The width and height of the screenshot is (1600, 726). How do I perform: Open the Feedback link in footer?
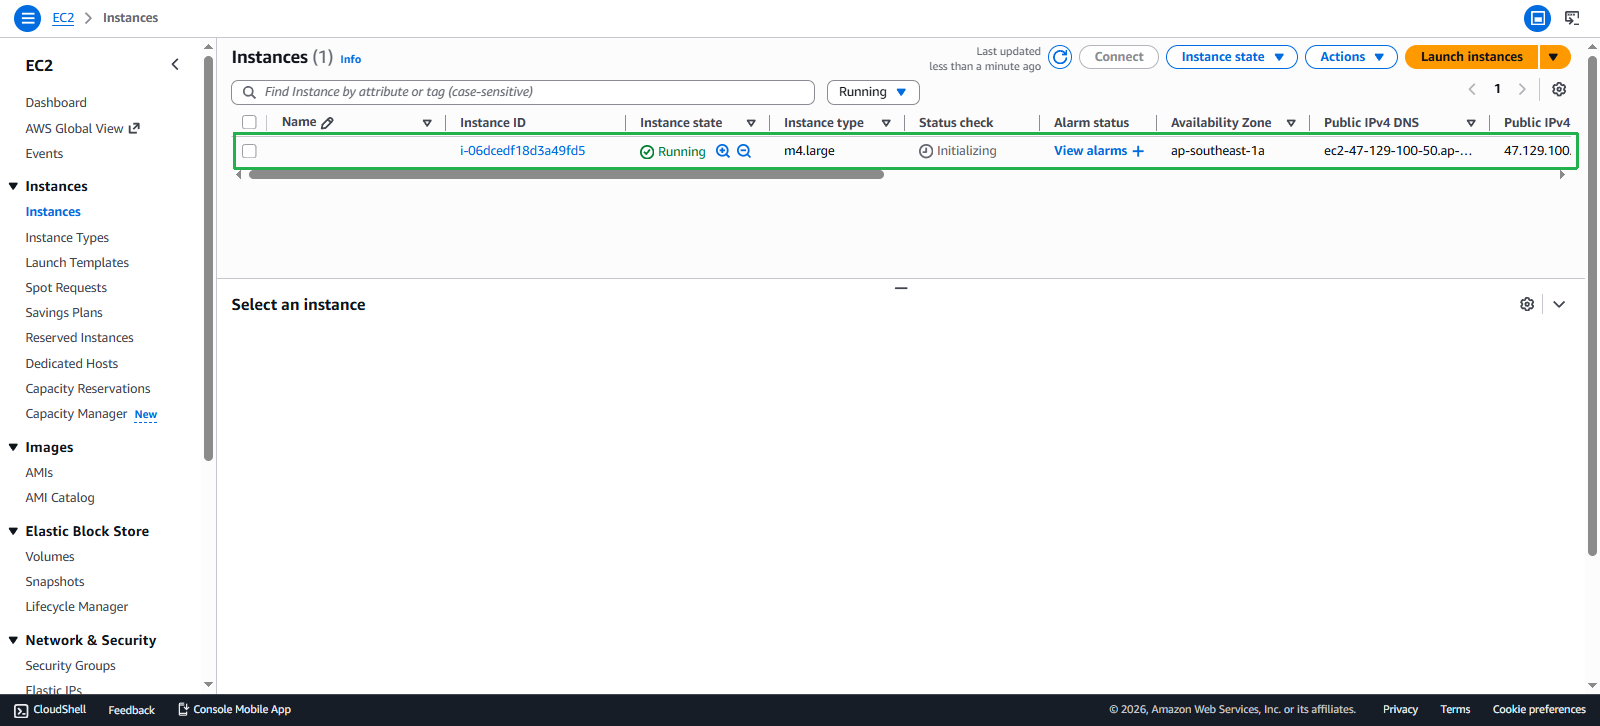131,710
